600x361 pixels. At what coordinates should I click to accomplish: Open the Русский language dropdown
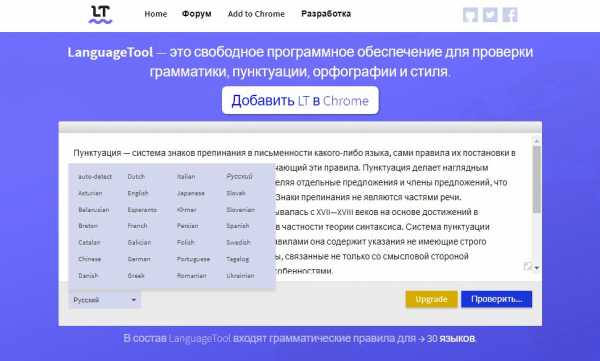pos(104,300)
